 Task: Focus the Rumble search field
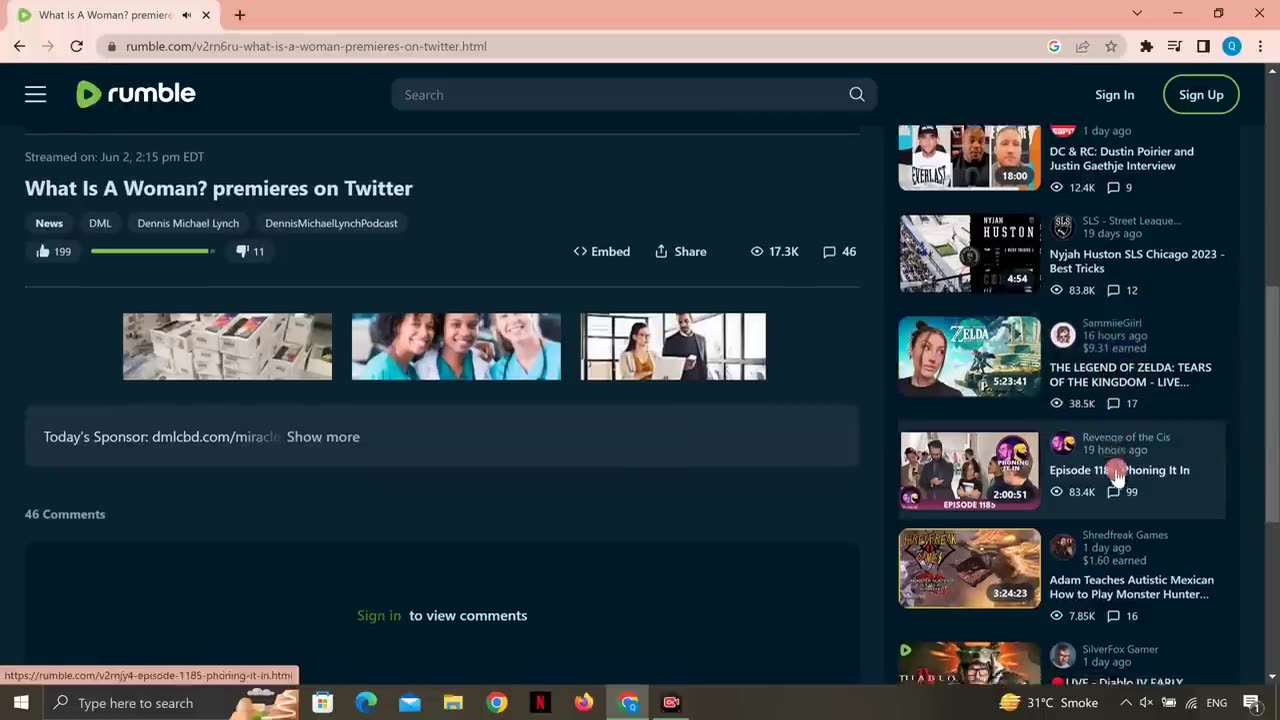pos(620,94)
